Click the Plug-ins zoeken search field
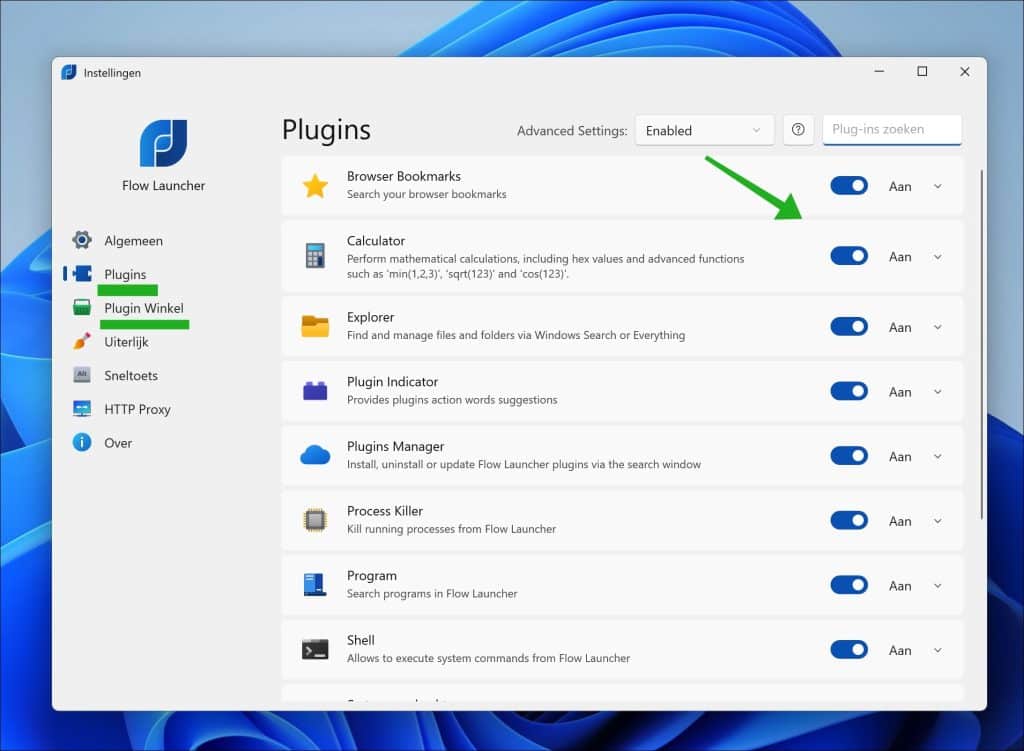Viewport: 1024px width, 751px height. (x=892, y=130)
